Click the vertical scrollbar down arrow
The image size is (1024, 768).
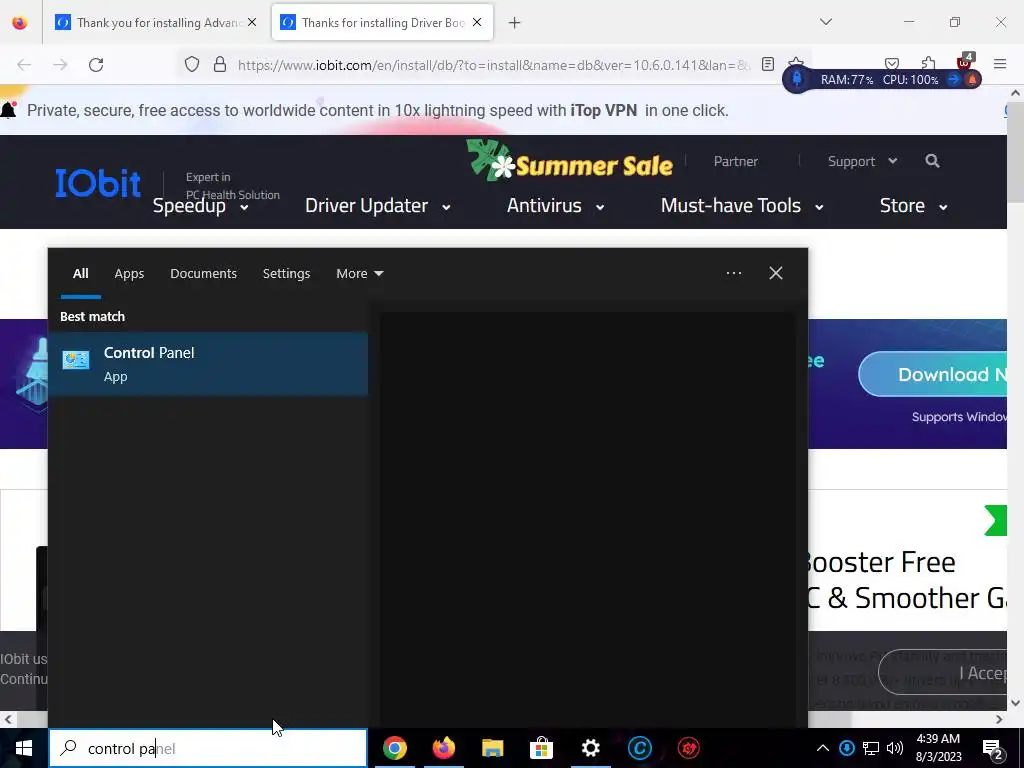tap(1015, 703)
